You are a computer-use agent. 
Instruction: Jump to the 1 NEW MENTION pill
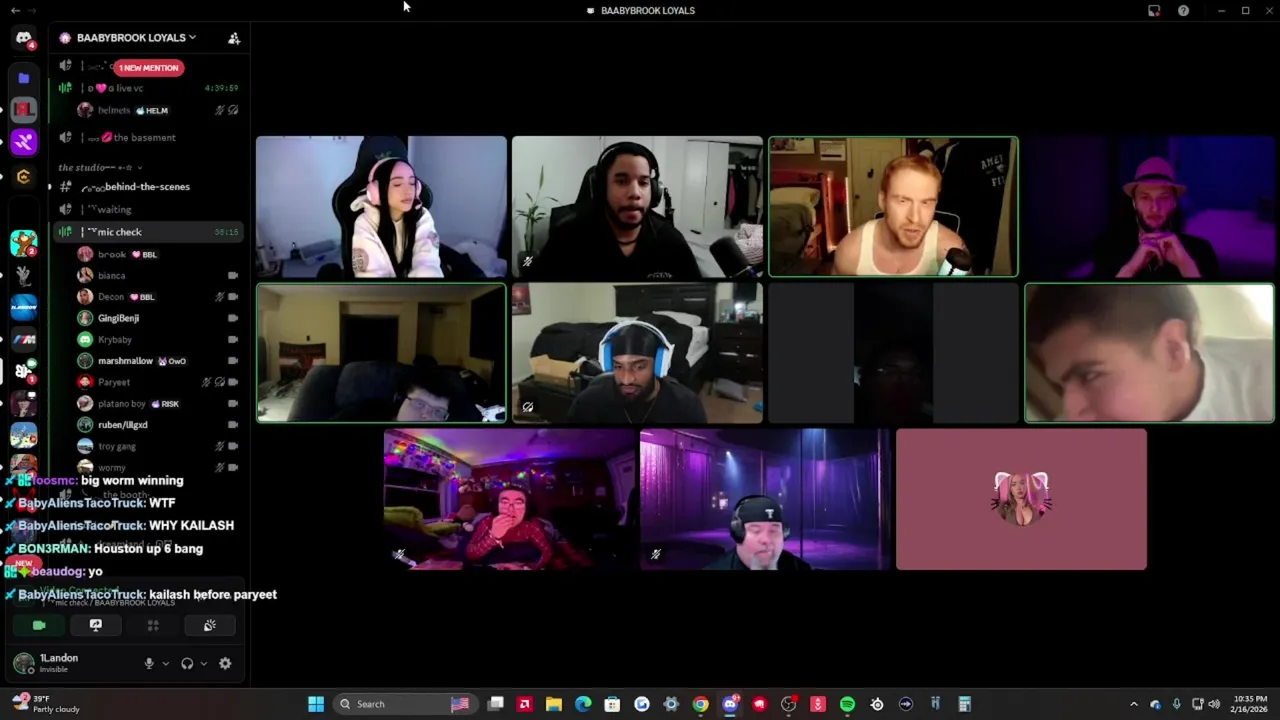pos(147,68)
